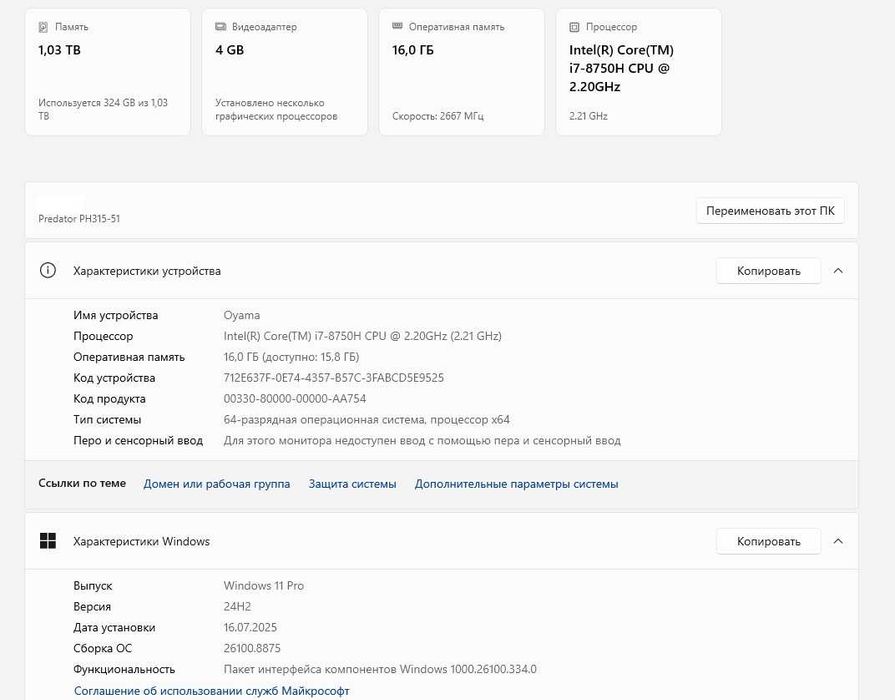
Task: Open Соглашение об использовании служб Майкрософт
Action: 212,691
